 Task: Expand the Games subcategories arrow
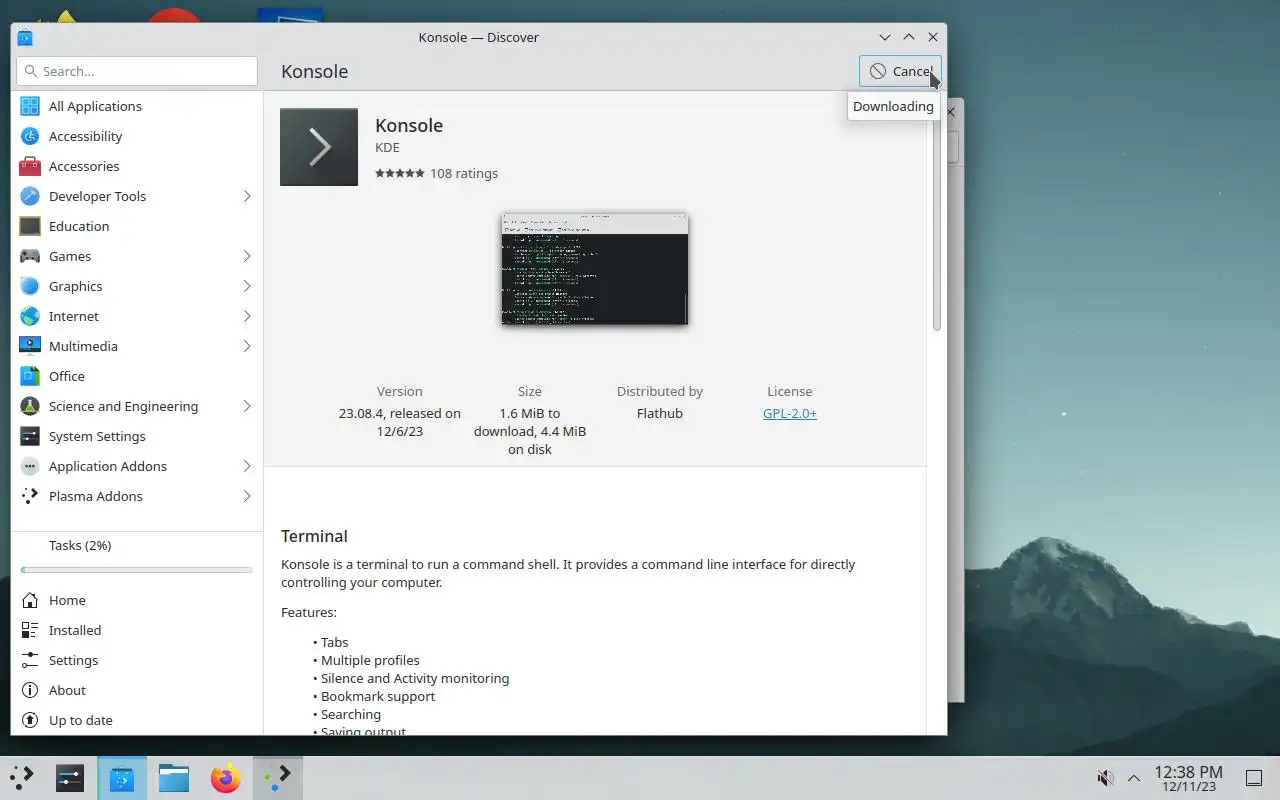point(247,256)
